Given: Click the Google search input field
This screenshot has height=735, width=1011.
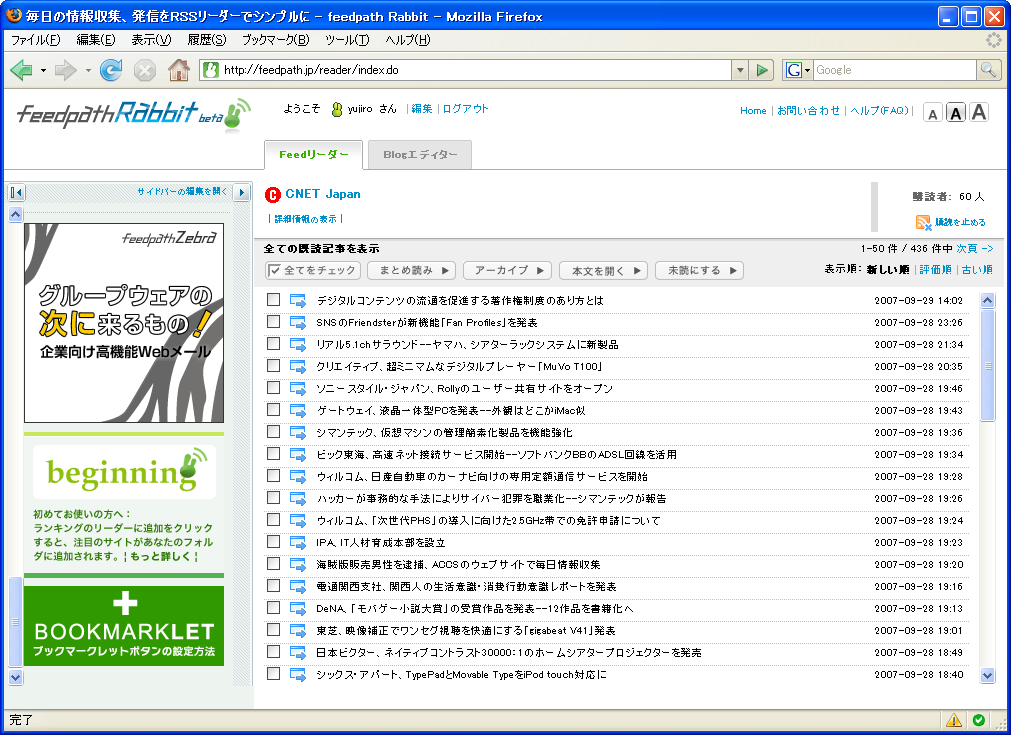Looking at the screenshot, I should pos(895,70).
